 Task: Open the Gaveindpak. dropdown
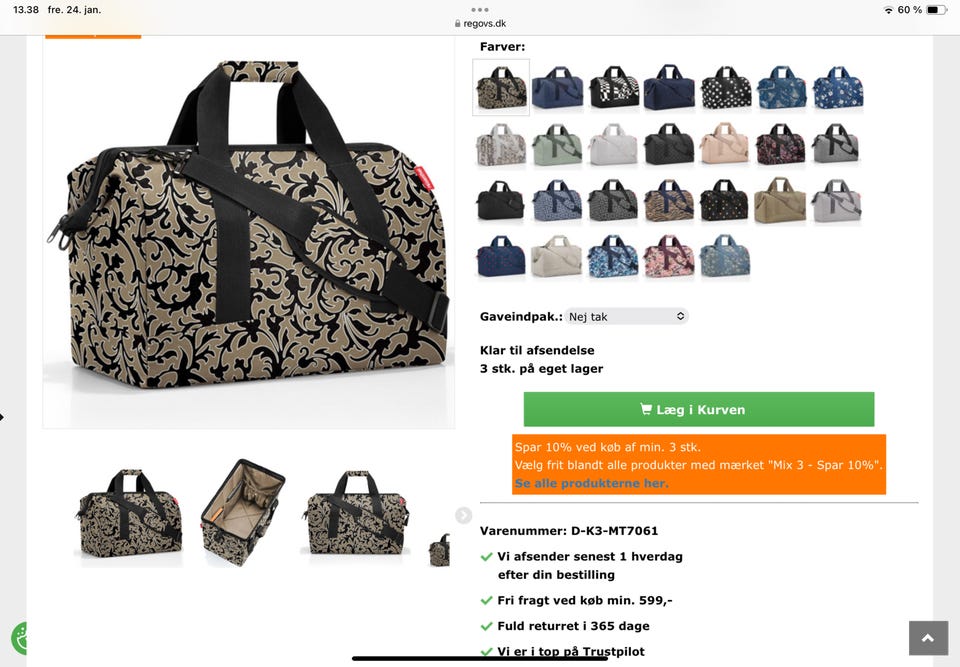(626, 316)
